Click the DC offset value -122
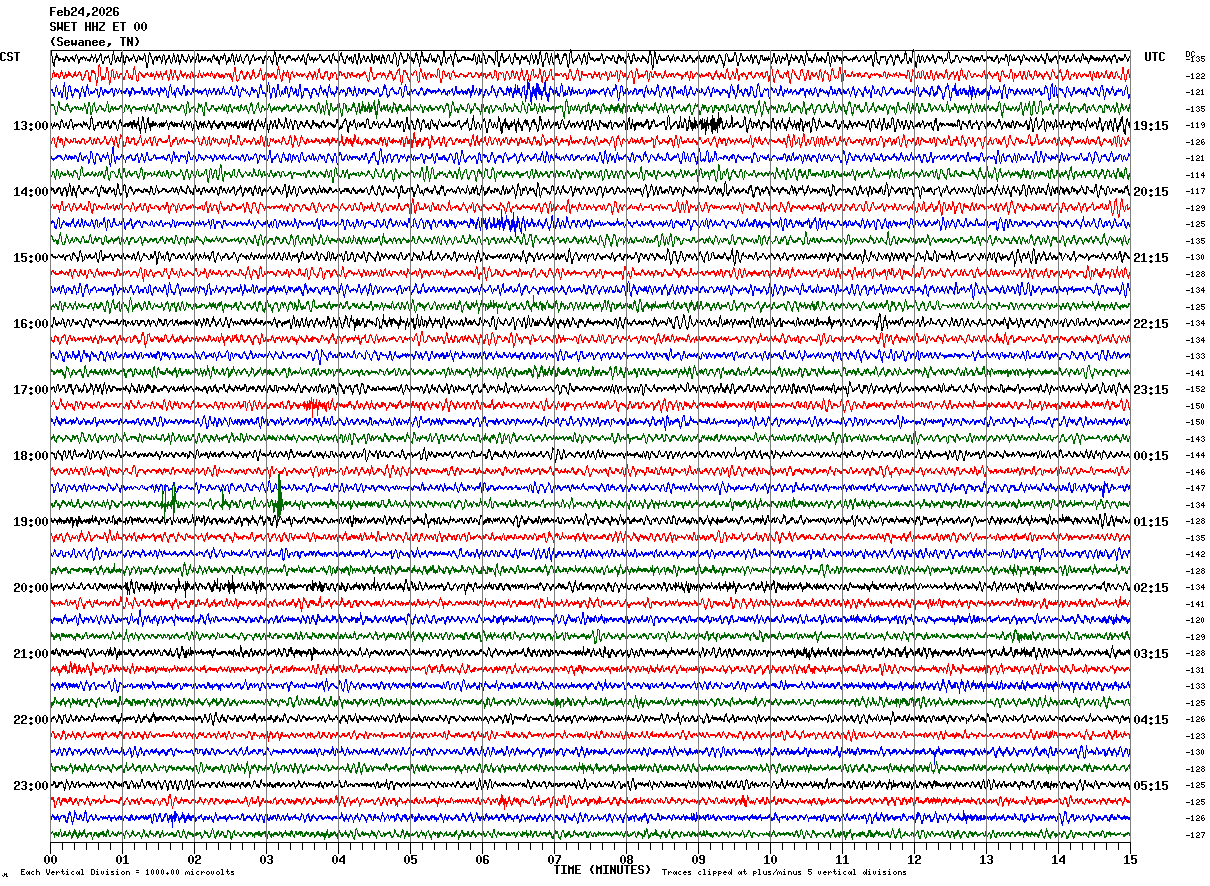The width and height of the screenshot is (1210, 886). 1195,76
